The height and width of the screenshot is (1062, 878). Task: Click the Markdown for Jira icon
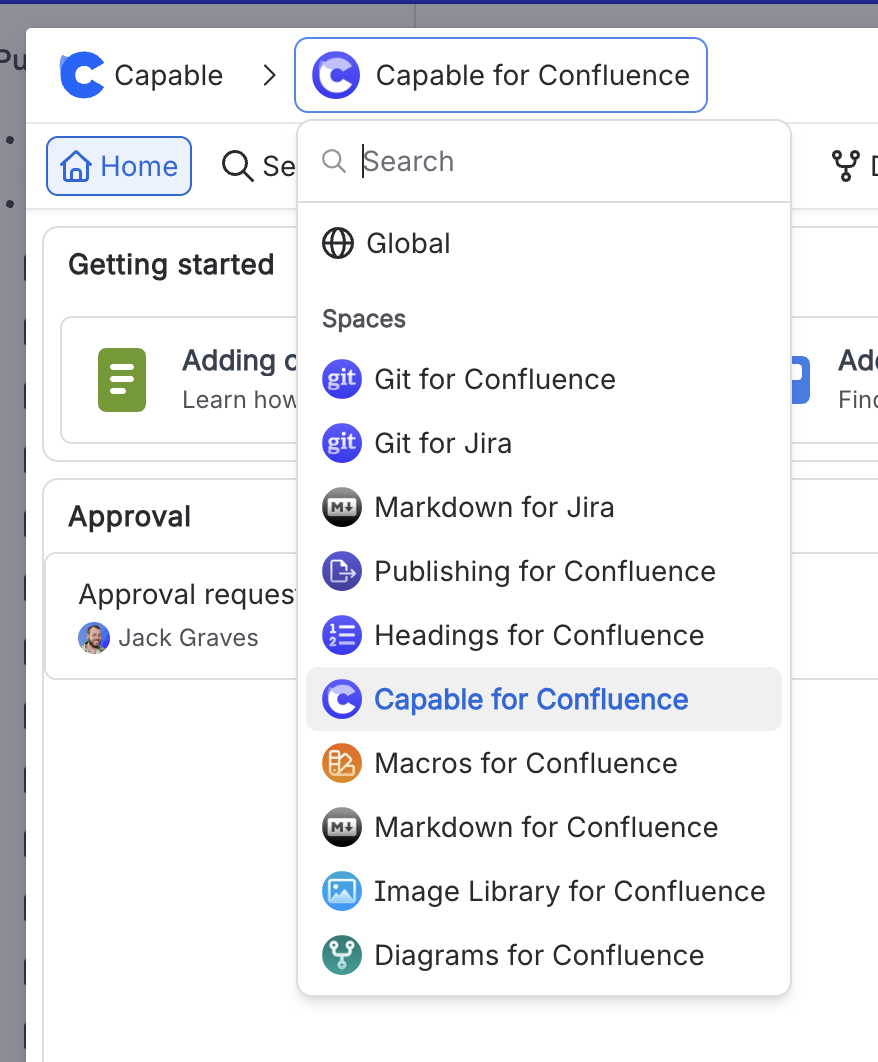[x=341, y=508]
